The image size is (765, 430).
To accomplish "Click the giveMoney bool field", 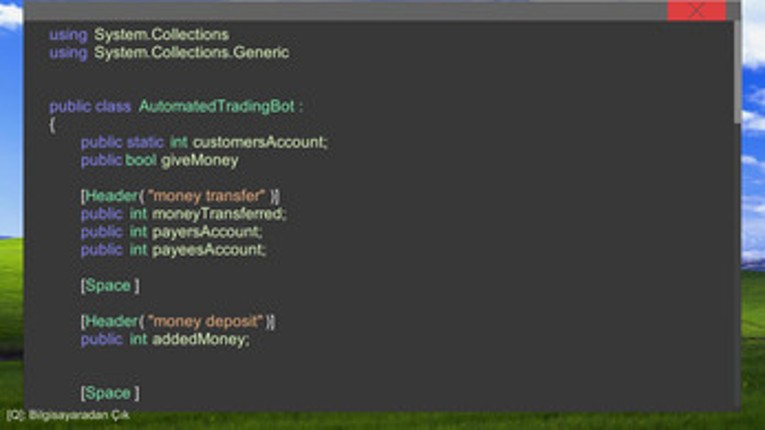I will (x=199, y=160).
